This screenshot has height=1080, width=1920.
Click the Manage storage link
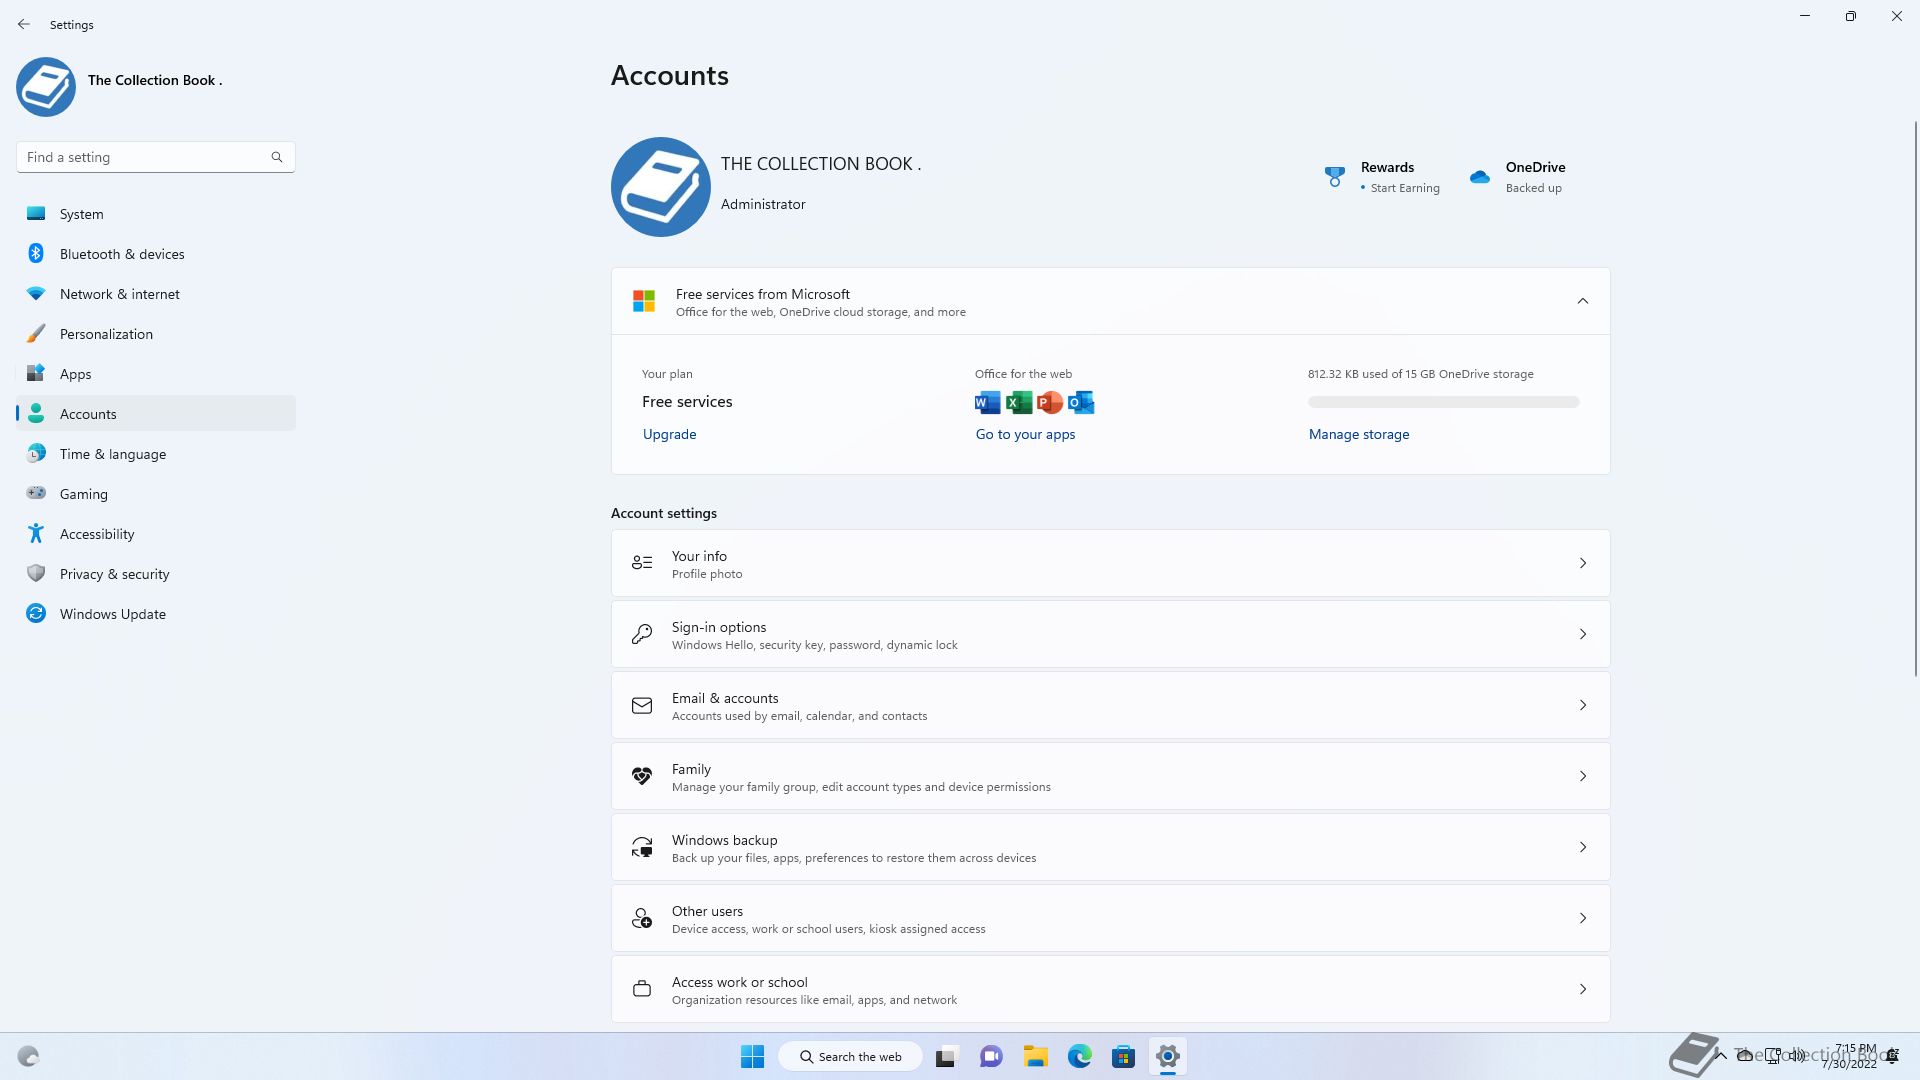1358,434
